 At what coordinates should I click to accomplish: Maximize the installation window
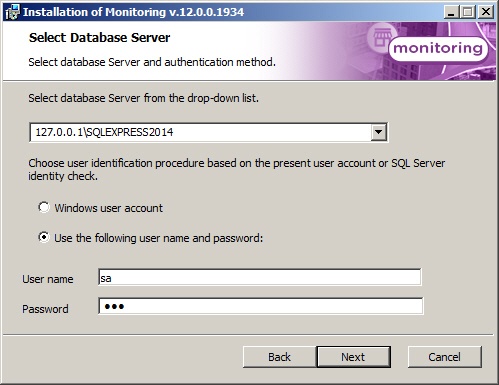[x=468, y=12]
